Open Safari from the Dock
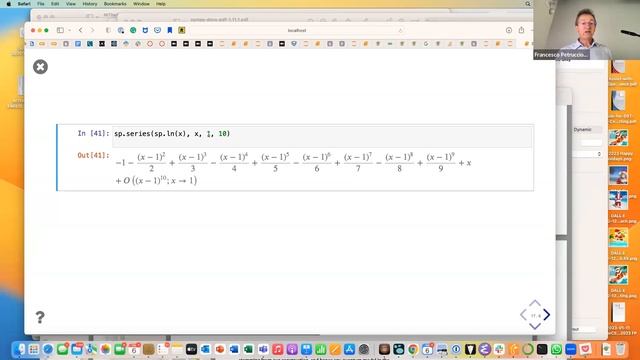The width and height of the screenshot is (640, 360). (x=48, y=349)
